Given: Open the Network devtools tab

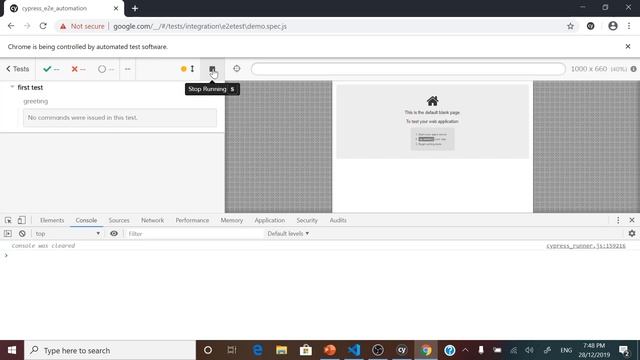Looking at the screenshot, I should 152,220.
